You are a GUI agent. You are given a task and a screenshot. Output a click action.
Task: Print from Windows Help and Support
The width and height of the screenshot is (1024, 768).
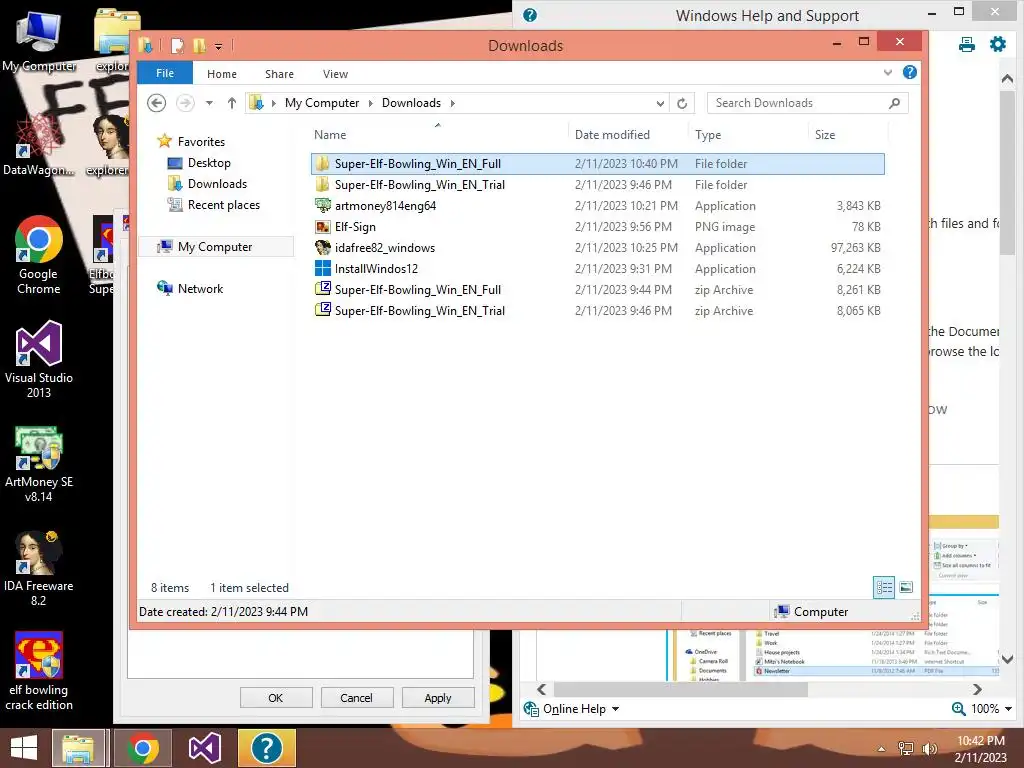pyautogui.click(x=967, y=44)
